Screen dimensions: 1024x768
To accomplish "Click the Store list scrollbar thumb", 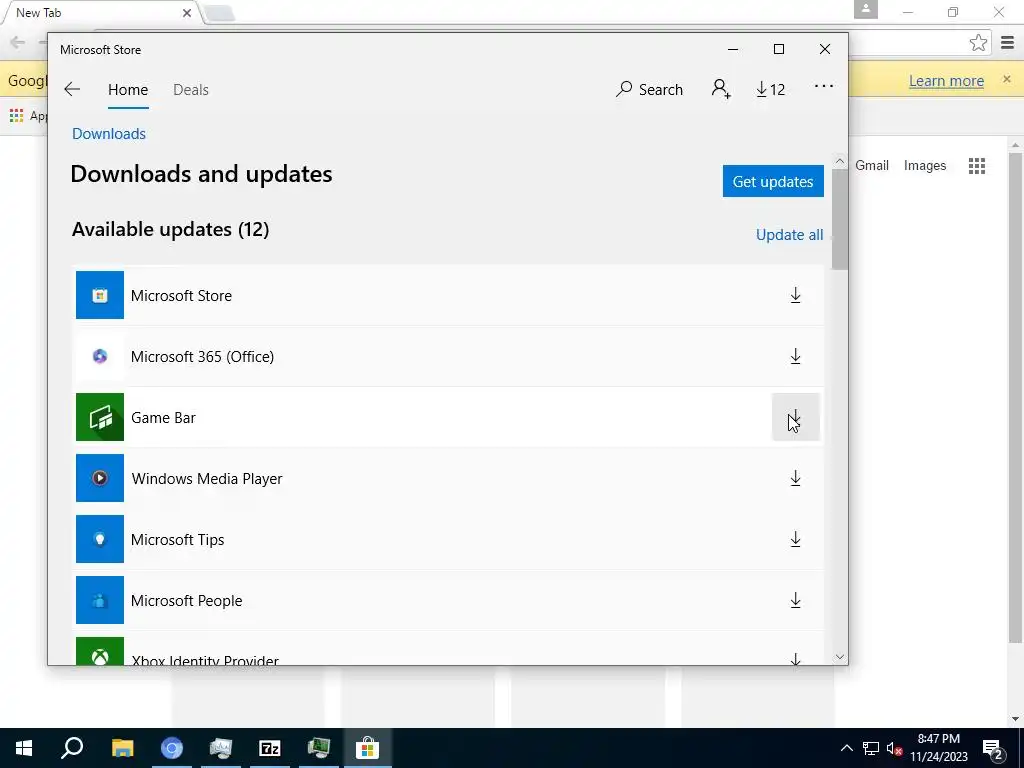I will [x=840, y=219].
